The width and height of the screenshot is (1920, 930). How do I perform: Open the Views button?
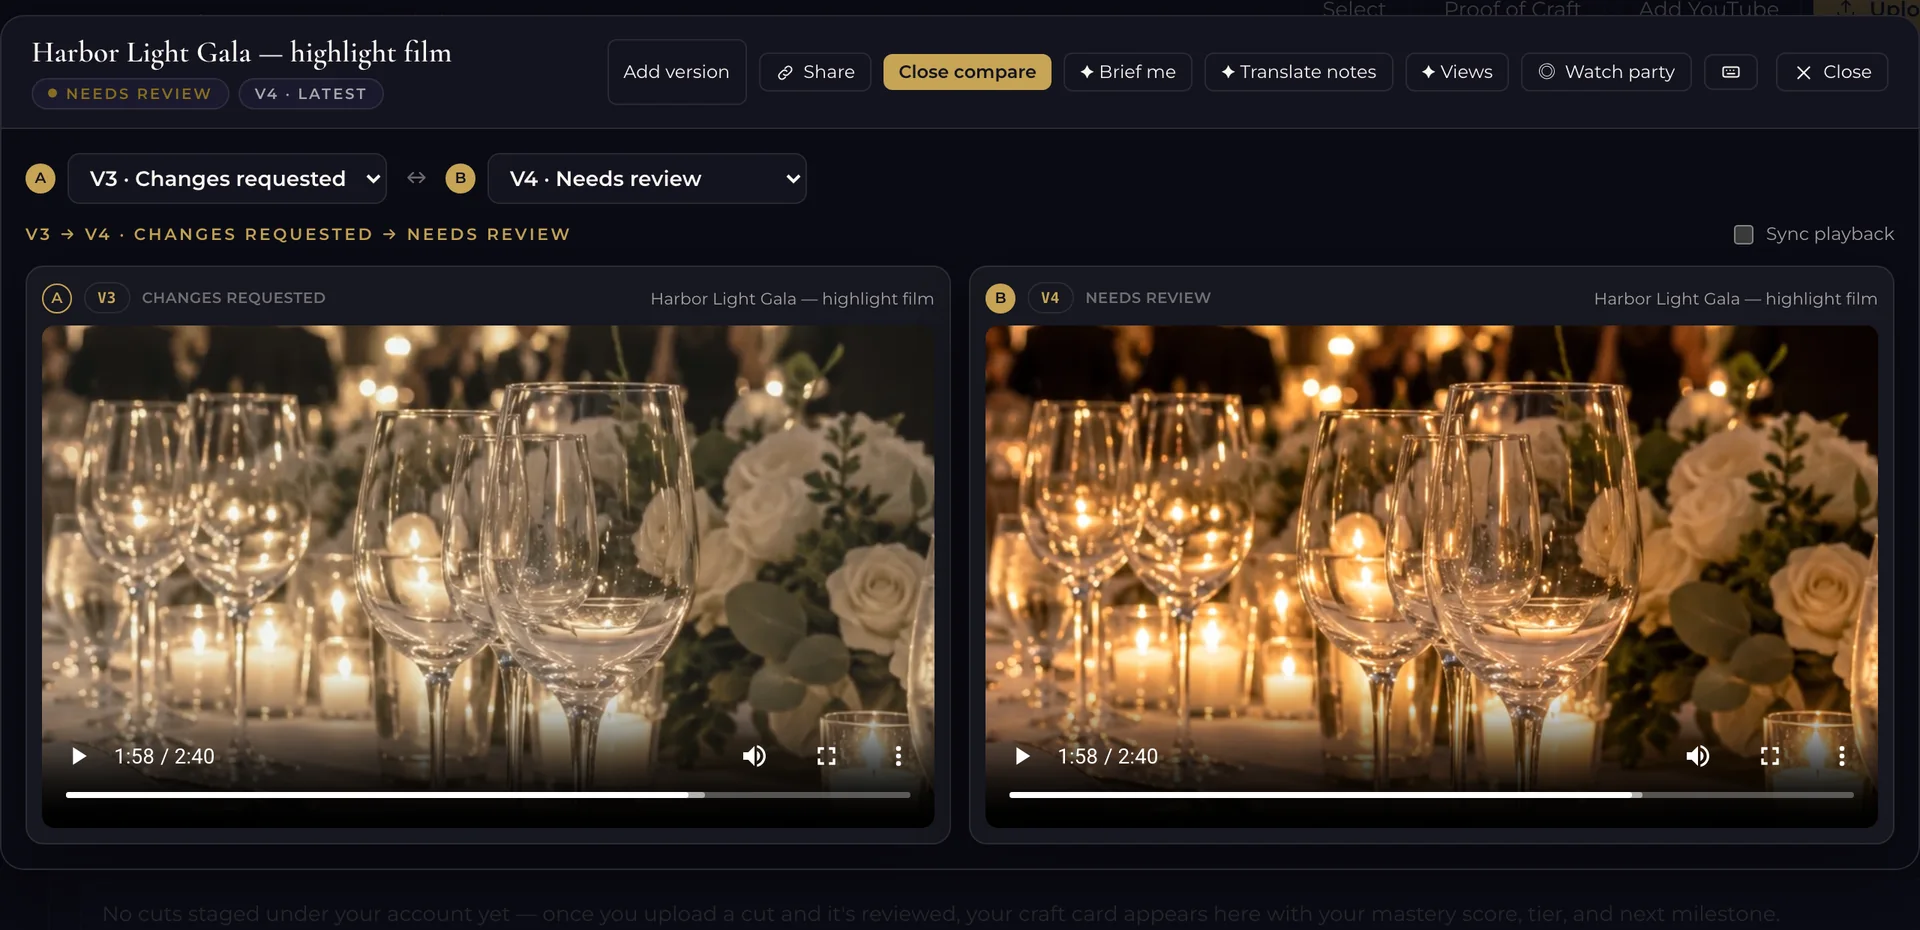coord(1457,72)
